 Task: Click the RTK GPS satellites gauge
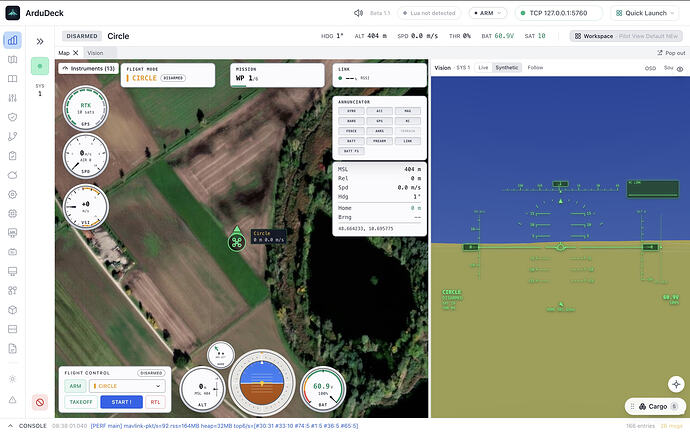coord(85,108)
